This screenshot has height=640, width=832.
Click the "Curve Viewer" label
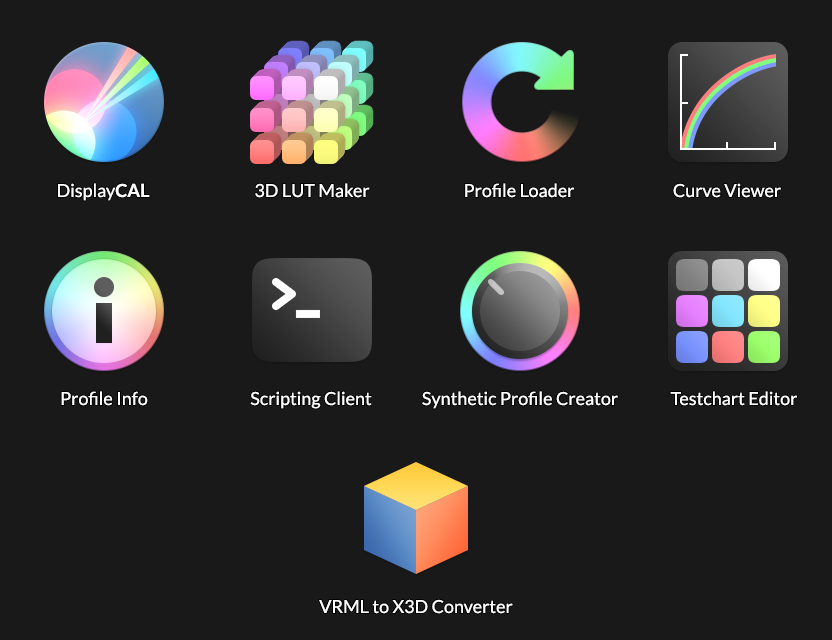726,191
